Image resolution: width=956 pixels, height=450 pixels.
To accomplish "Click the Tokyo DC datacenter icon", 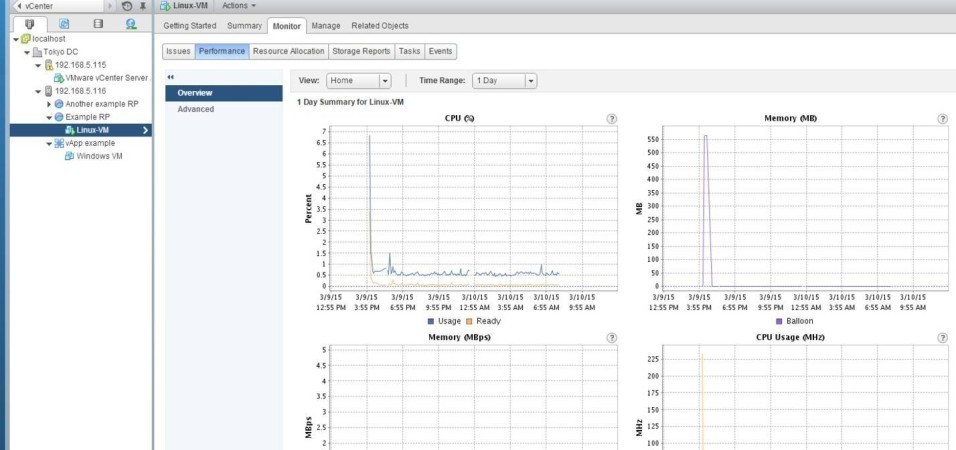I will click(x=37, y=52).
